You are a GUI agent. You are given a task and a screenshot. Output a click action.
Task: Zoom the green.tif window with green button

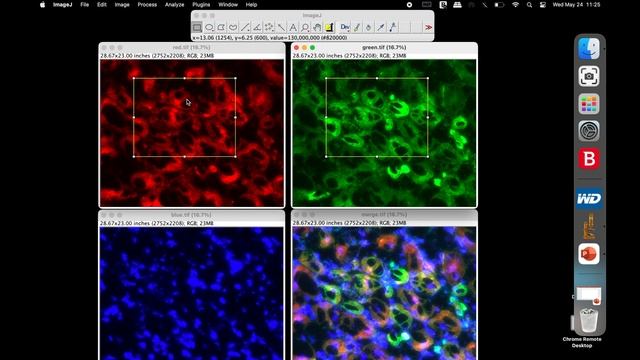[x=312, y=48]
